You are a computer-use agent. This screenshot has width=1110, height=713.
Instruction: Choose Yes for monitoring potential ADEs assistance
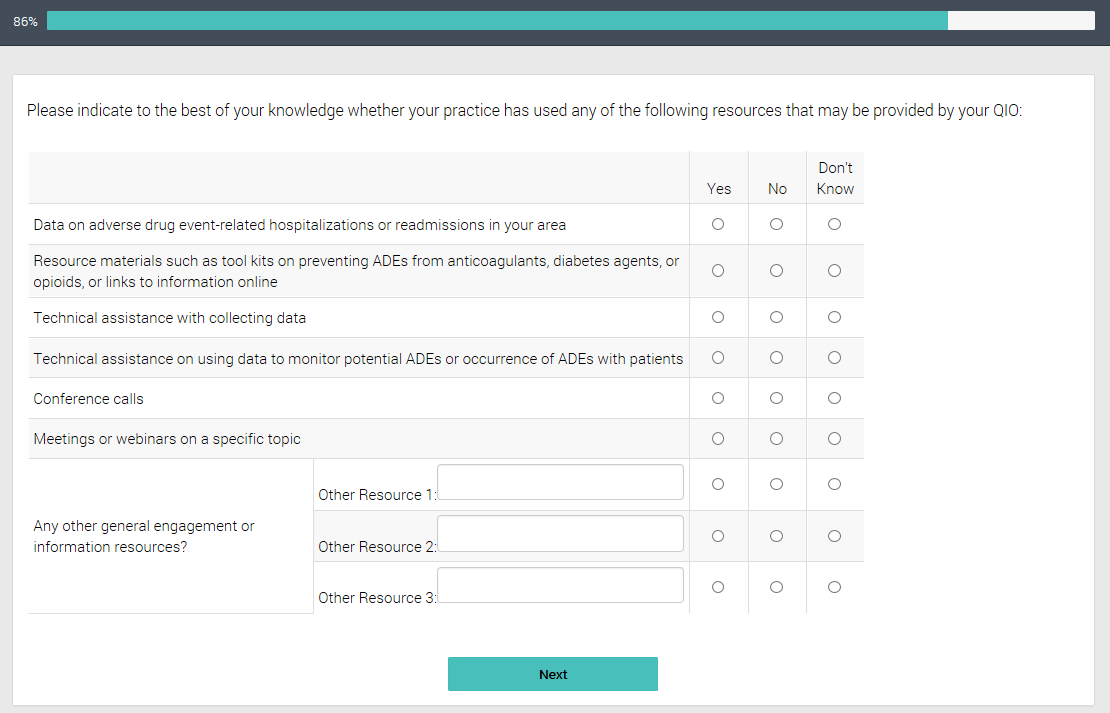click(x=718, y=358)
